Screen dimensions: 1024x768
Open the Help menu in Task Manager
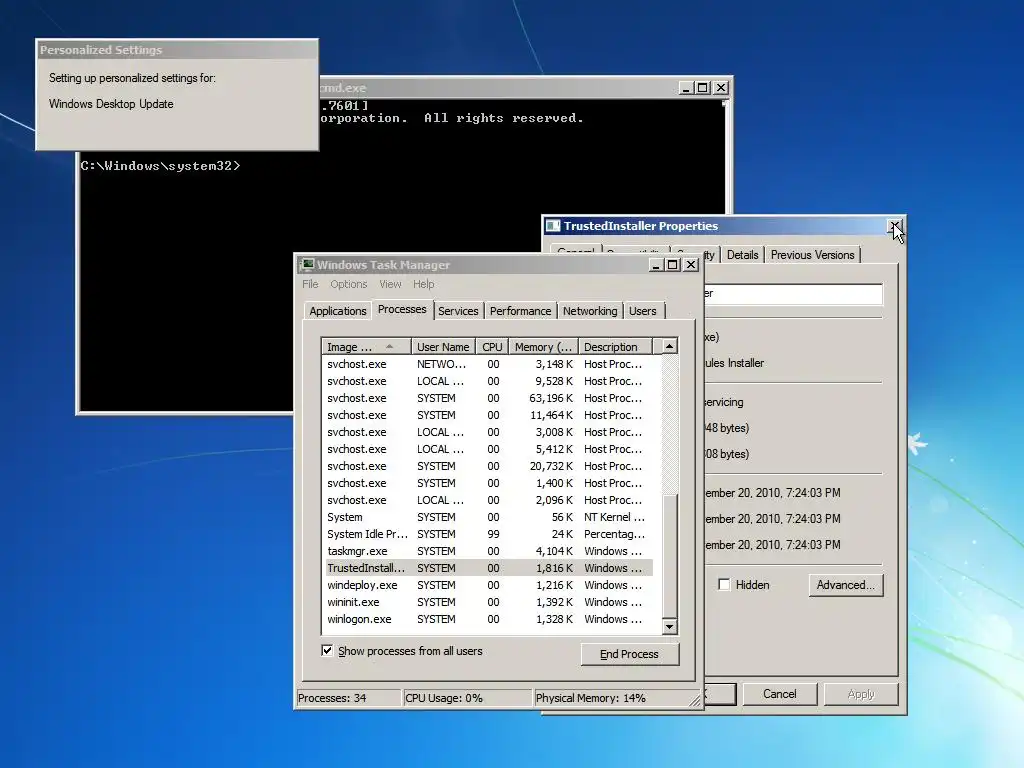[423, 284]
